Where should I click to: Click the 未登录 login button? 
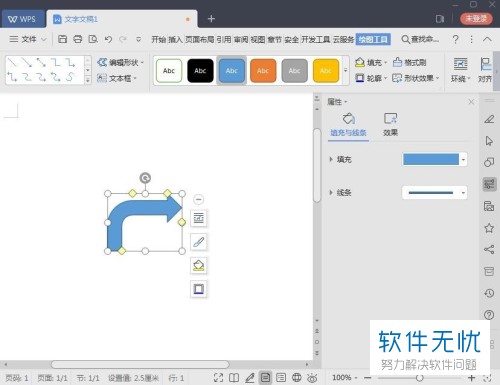[x=476, y=19]
